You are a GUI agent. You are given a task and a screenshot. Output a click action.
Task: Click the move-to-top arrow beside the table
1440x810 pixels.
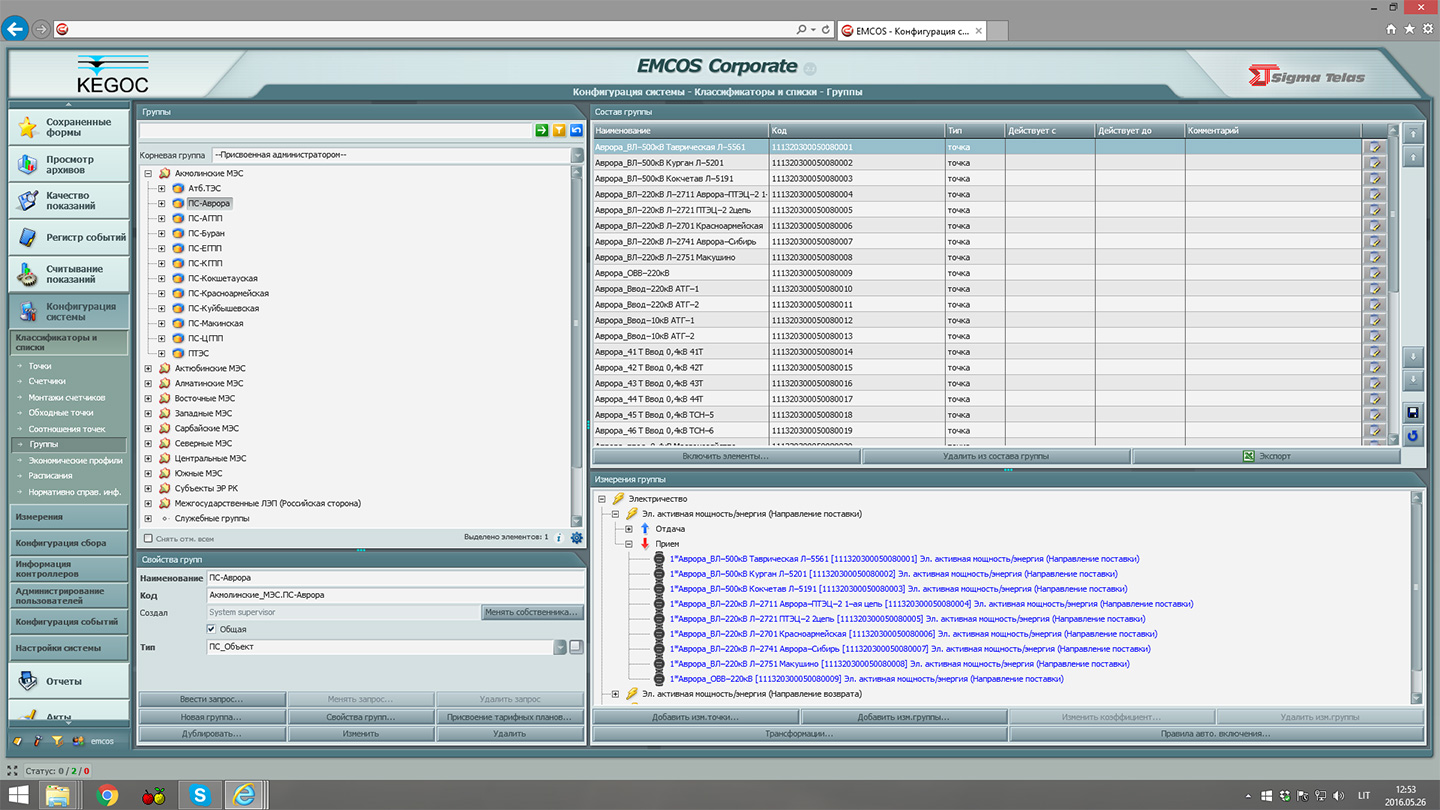pyautogui.click(x=1412, y=134)
